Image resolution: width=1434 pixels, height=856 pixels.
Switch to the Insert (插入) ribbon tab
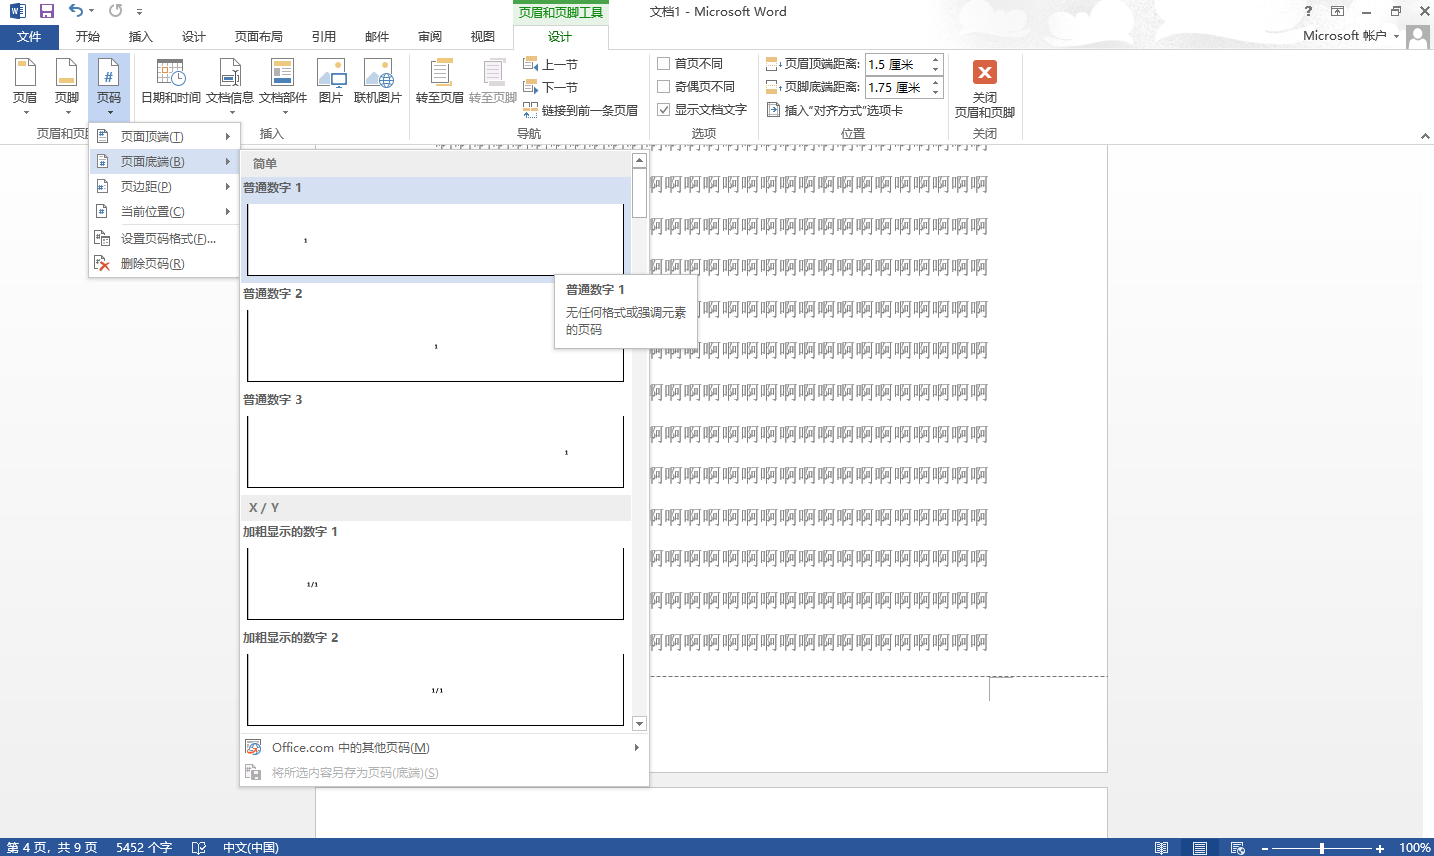[x=141, y=37]
